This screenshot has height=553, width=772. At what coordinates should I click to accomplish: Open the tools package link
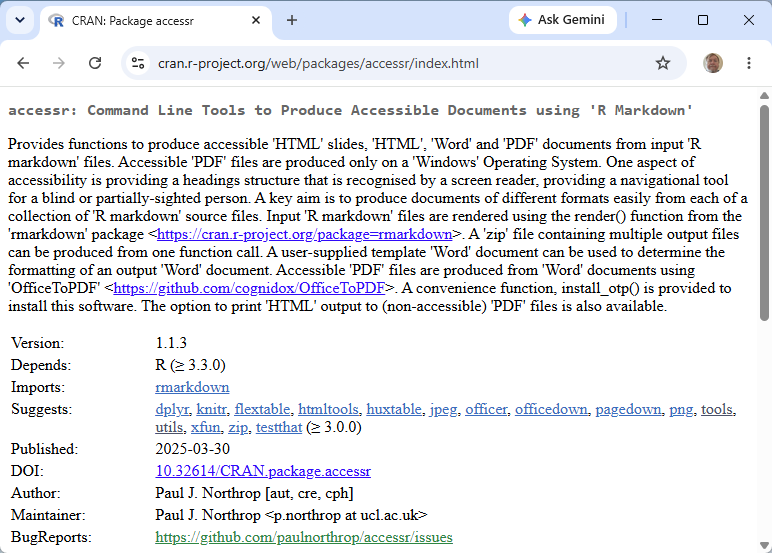point(716,409)
